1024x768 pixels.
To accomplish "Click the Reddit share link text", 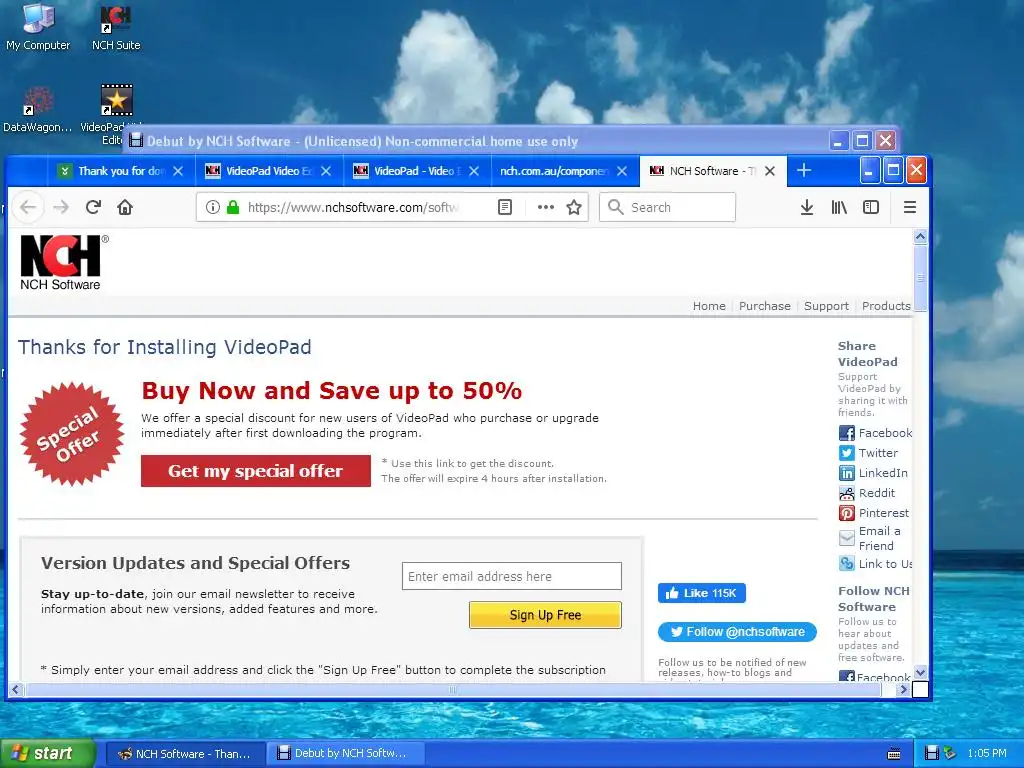I will 876,493.
